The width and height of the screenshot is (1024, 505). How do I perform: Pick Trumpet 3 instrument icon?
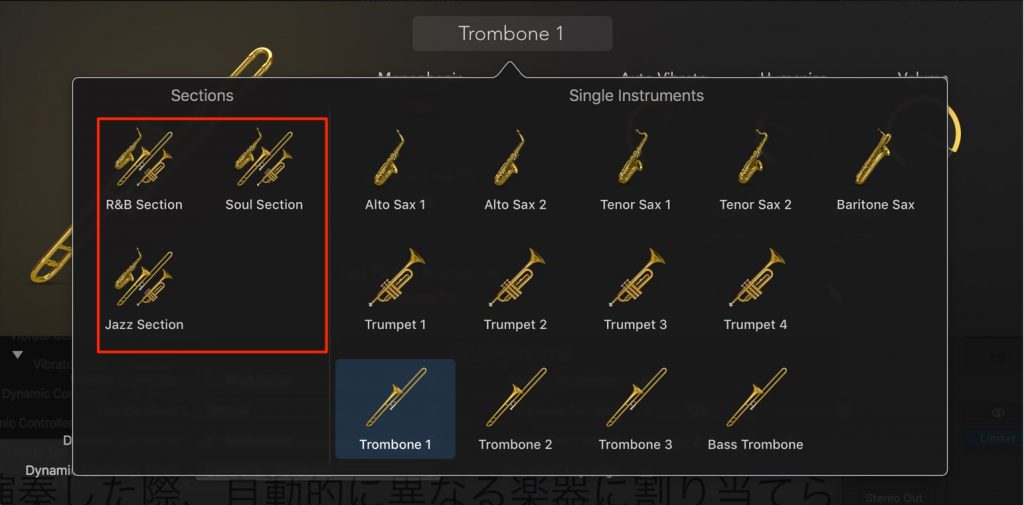(x=635, y=289)
